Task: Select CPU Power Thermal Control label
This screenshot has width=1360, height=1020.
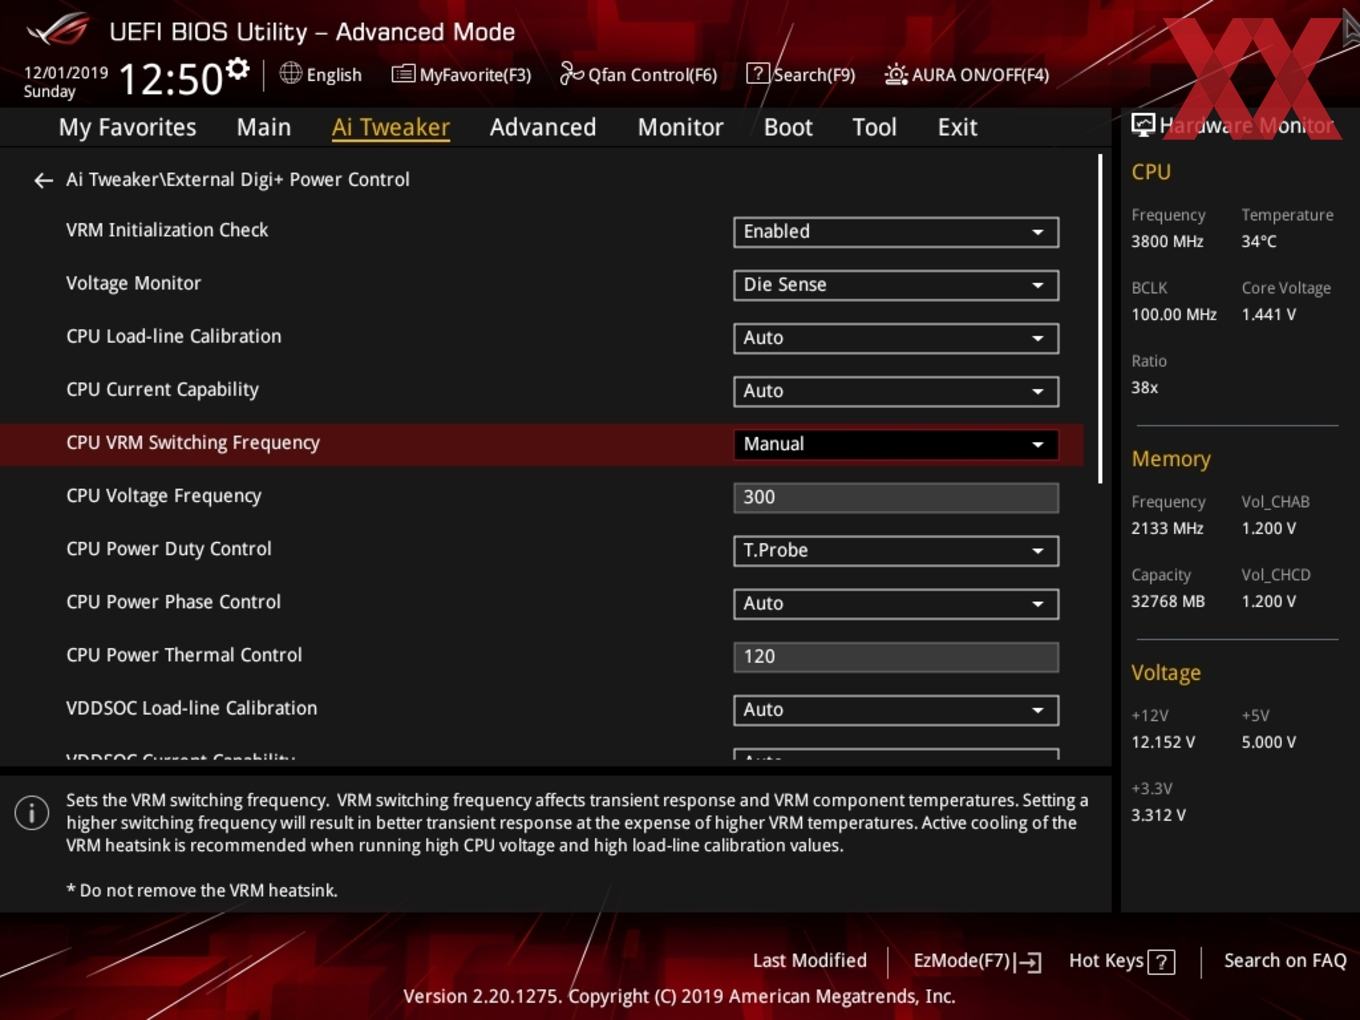Action: (x=184, y=655)
